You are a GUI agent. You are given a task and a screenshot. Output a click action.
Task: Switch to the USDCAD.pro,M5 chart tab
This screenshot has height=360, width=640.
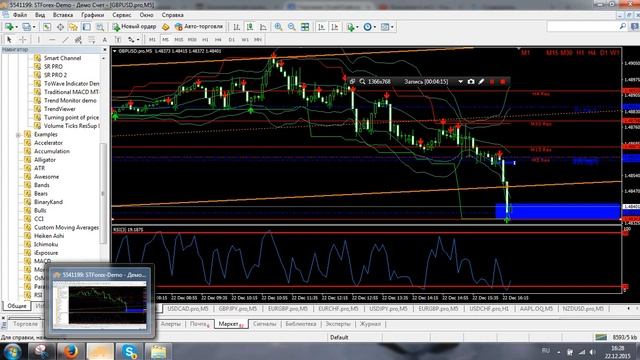188,309
